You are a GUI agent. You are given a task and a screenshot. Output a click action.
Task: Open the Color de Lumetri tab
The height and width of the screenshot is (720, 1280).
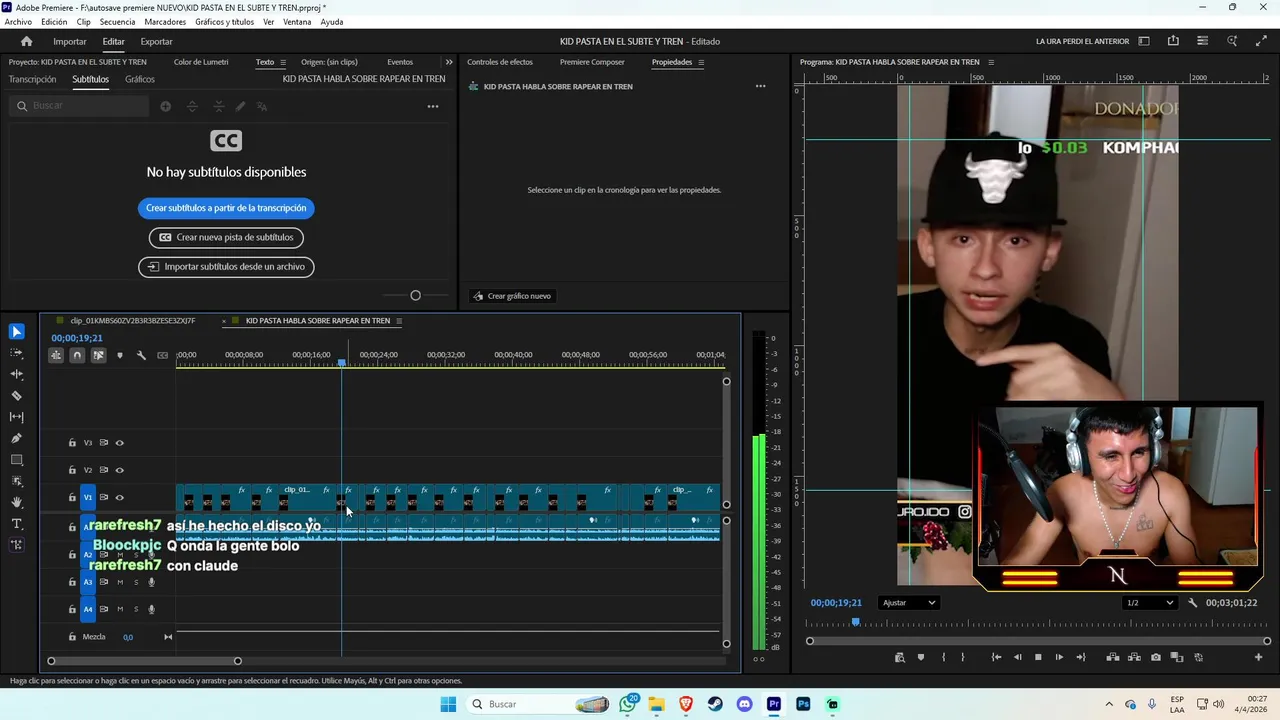point(201,62)
